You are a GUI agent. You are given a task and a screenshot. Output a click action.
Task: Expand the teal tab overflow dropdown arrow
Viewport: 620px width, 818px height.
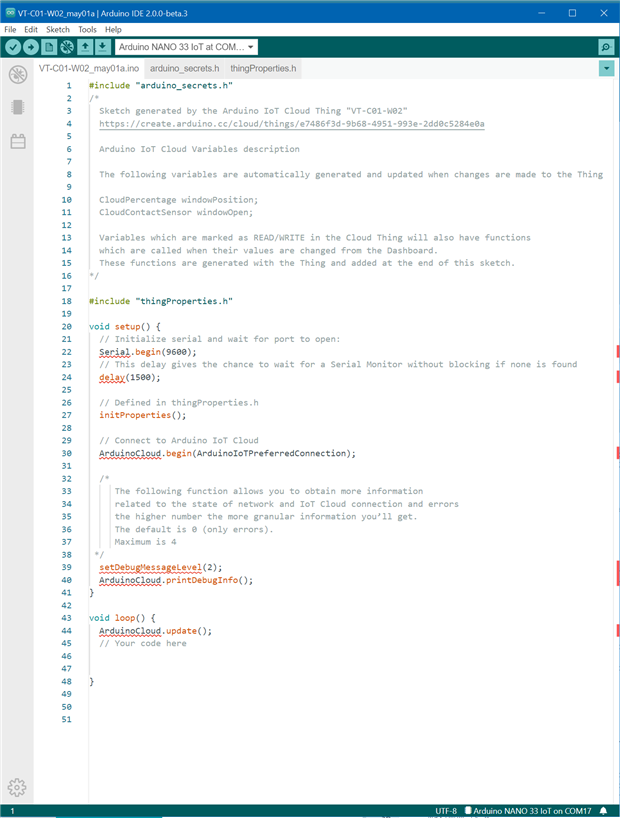pos(606,68)
